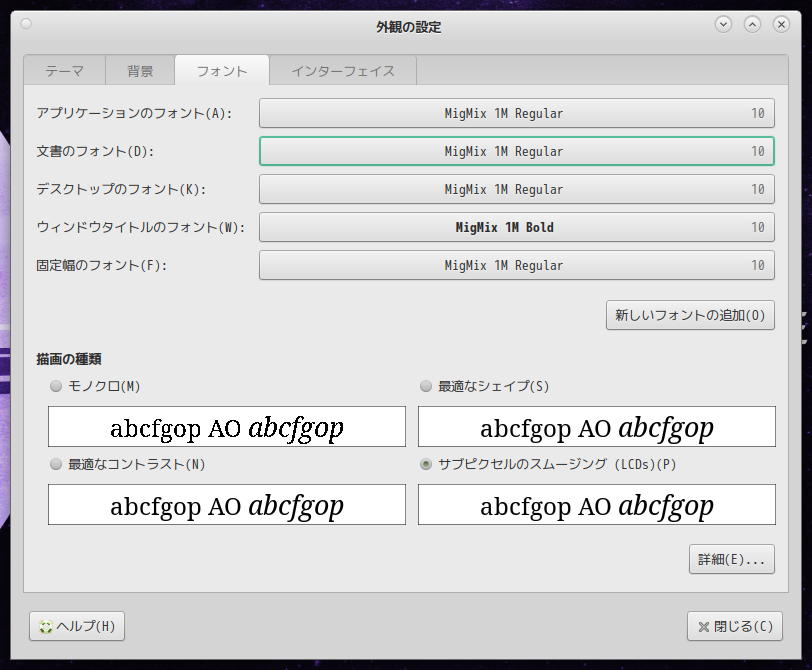Viewport: 812px width, 670px height.
Task: Choose the application font (アプリケーションのフォント) button
Action: pos(517,113)
